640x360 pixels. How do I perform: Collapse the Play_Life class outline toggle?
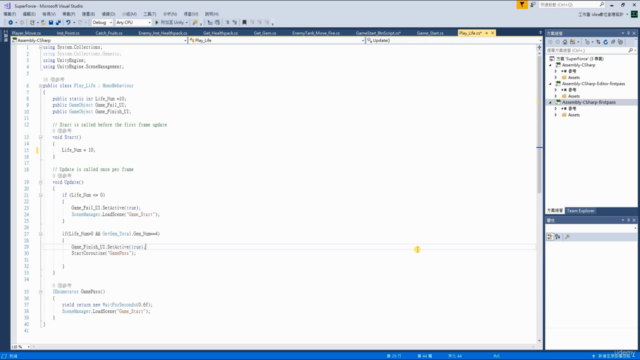40,86
